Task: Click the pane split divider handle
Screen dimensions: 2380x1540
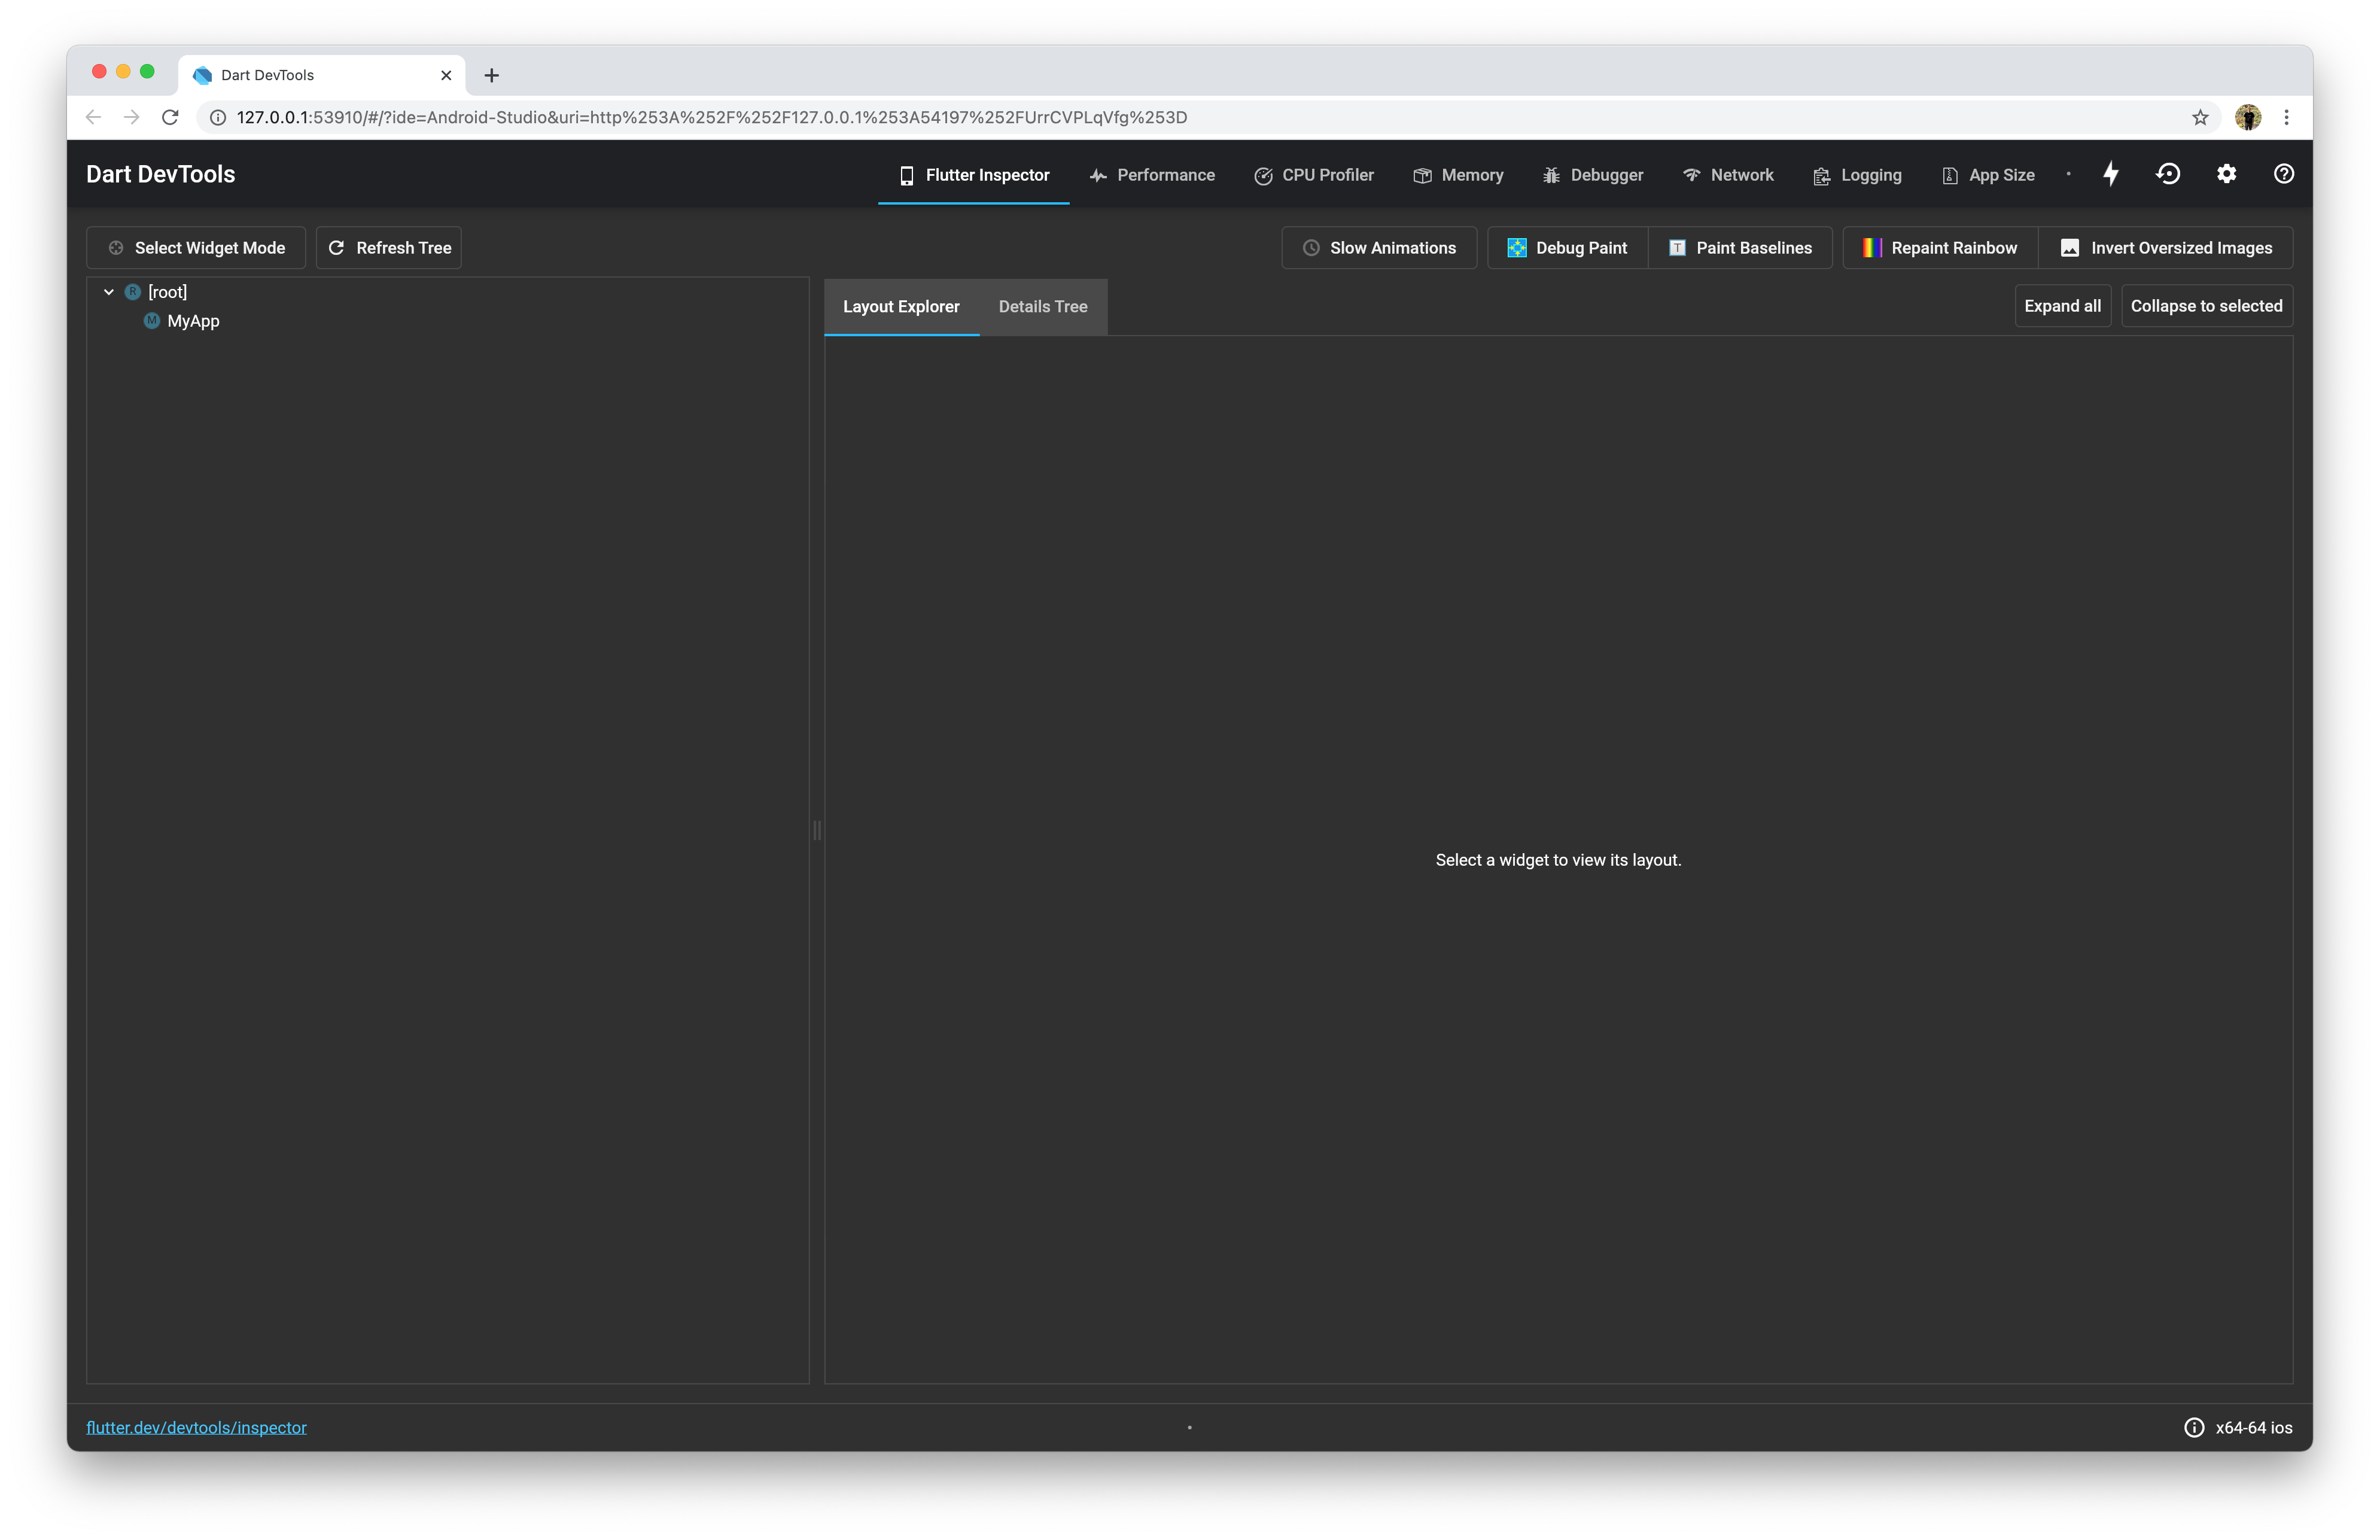Action: click(817, 830)
